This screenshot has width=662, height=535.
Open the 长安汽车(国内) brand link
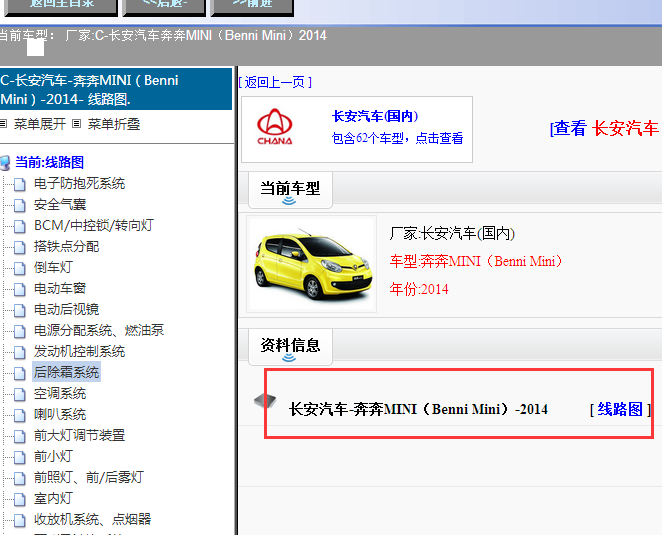click(375, 116)
